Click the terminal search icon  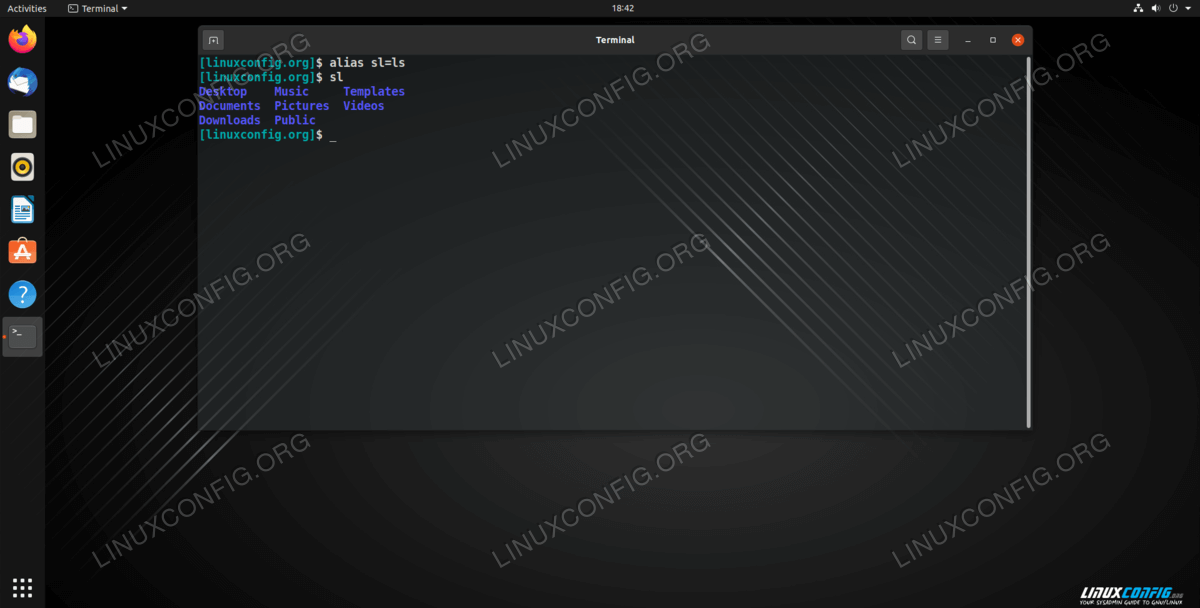911,40
